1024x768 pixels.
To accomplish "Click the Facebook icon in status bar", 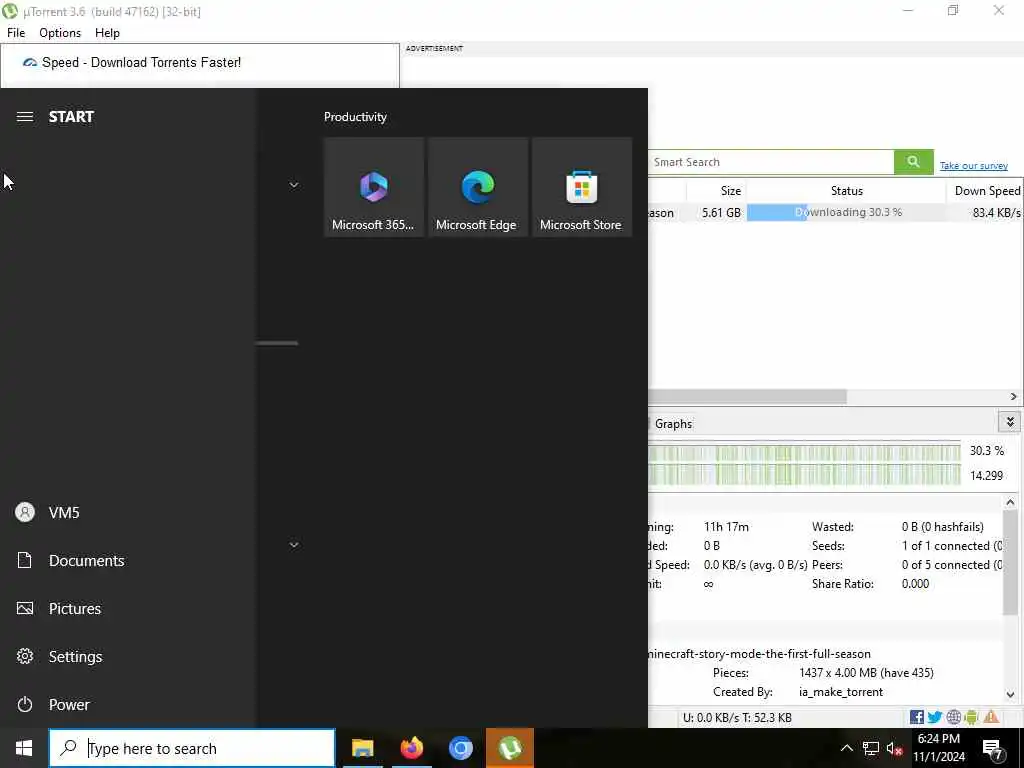I will [x=917, y=717].
